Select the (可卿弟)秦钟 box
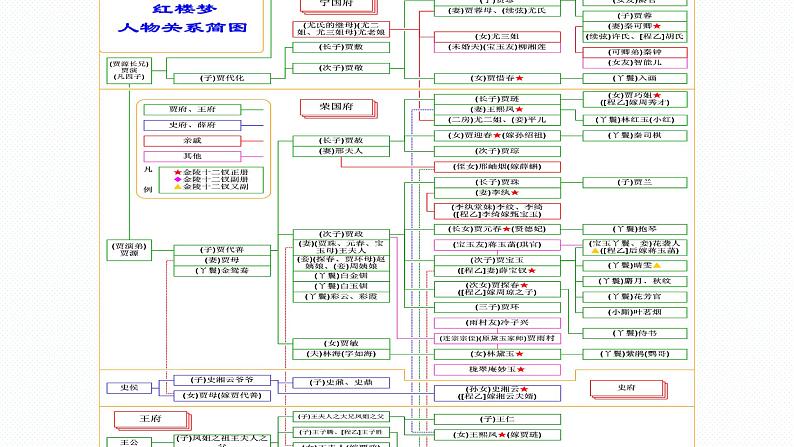This screenshot has height=447, width=794. 635,53
